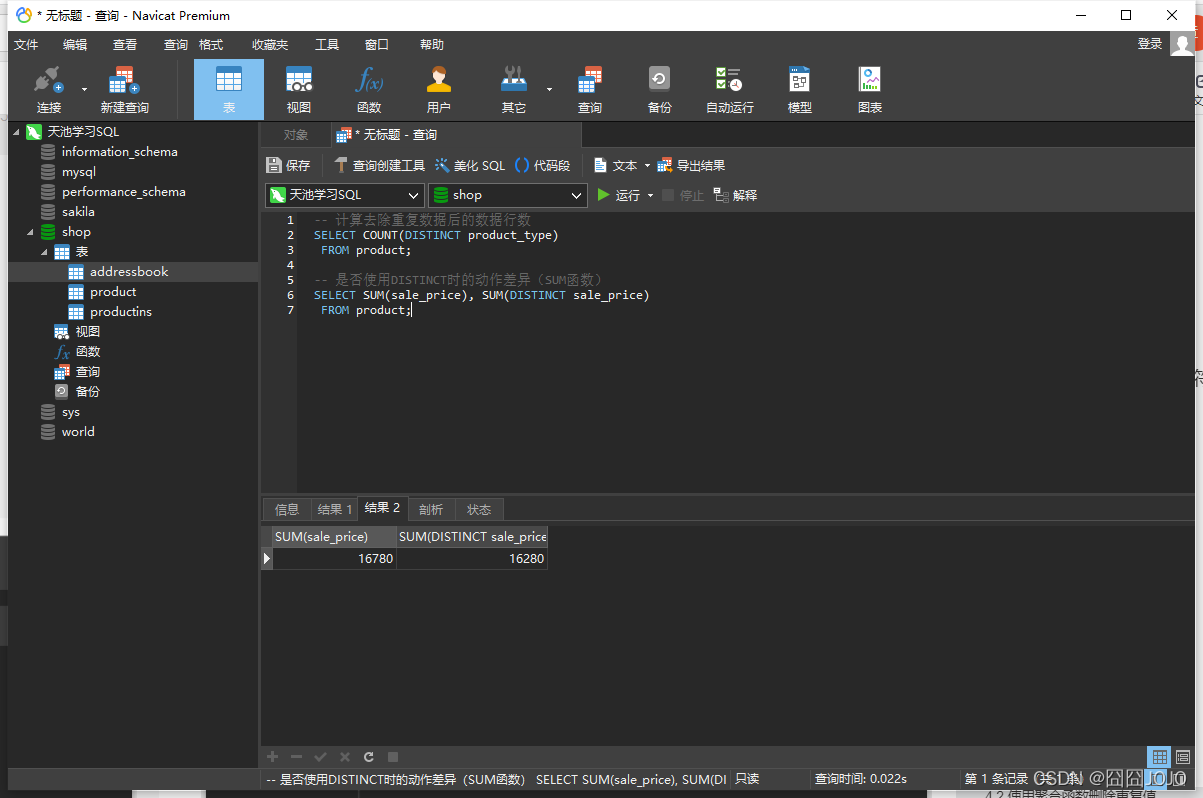Switch to the 状态 (Status) tab

[x=479, y=509]
